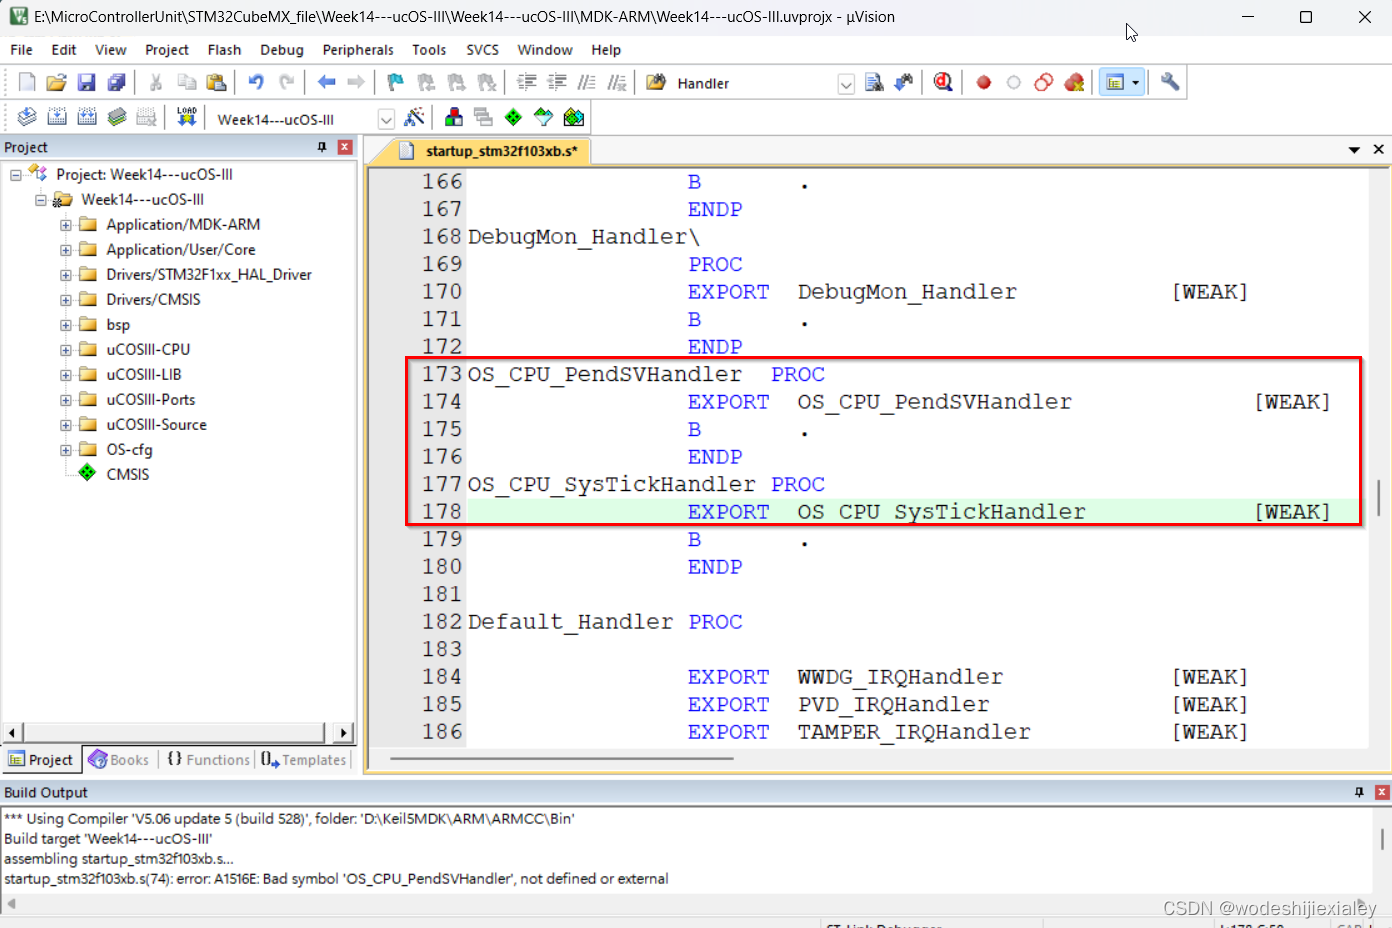Switch to the Functions panel tab
The image size is (1392, 928).
(208, 760)
